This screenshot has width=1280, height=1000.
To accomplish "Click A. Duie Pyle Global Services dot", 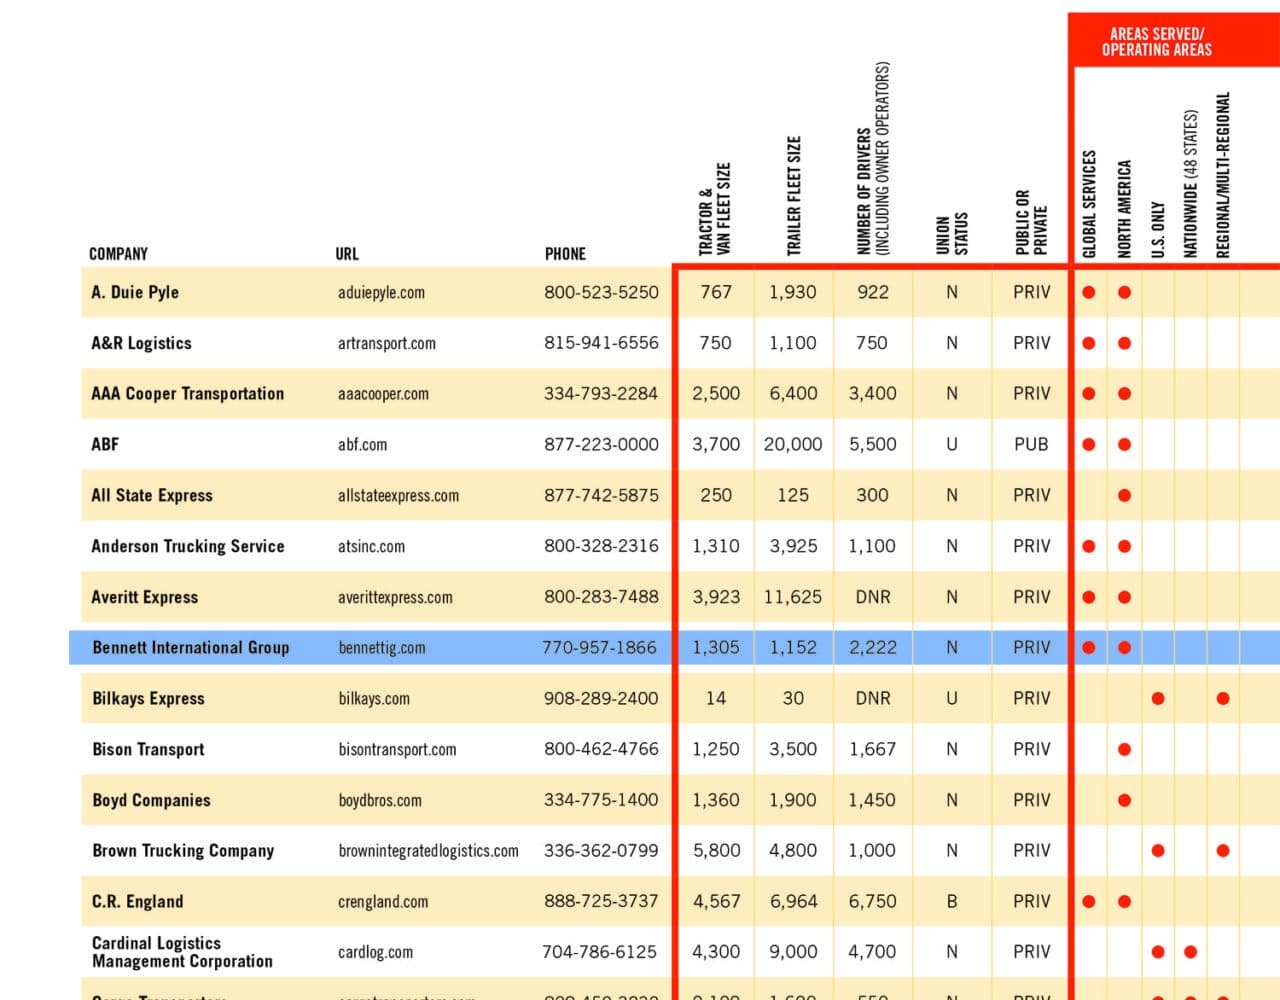I will click(x=1089, y=292).
